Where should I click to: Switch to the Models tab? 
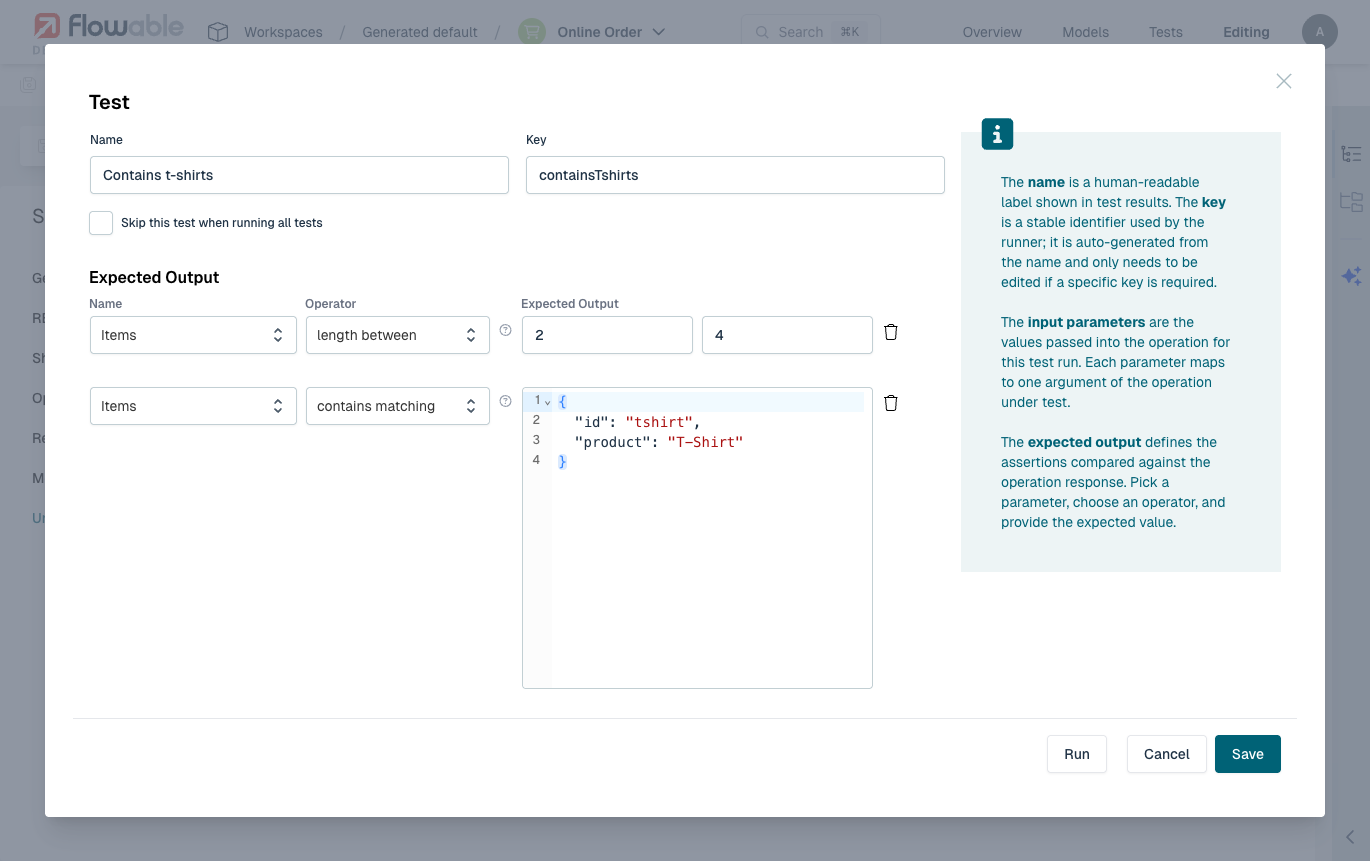[x=1085, y=32]
